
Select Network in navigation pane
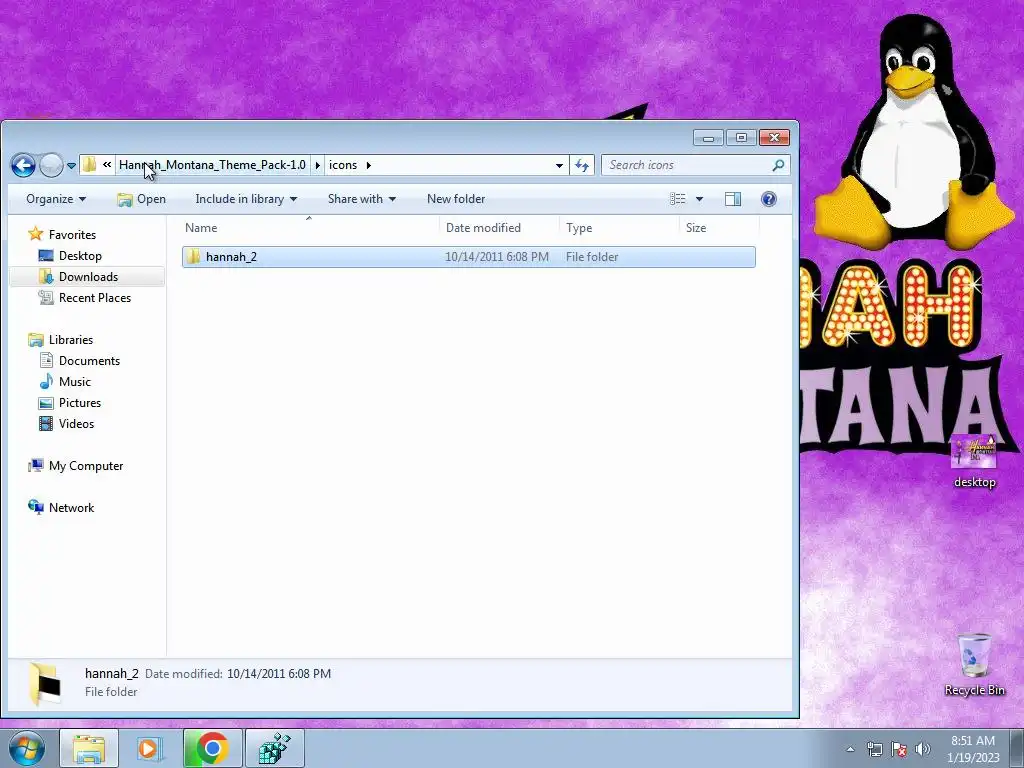coord(71,507)
